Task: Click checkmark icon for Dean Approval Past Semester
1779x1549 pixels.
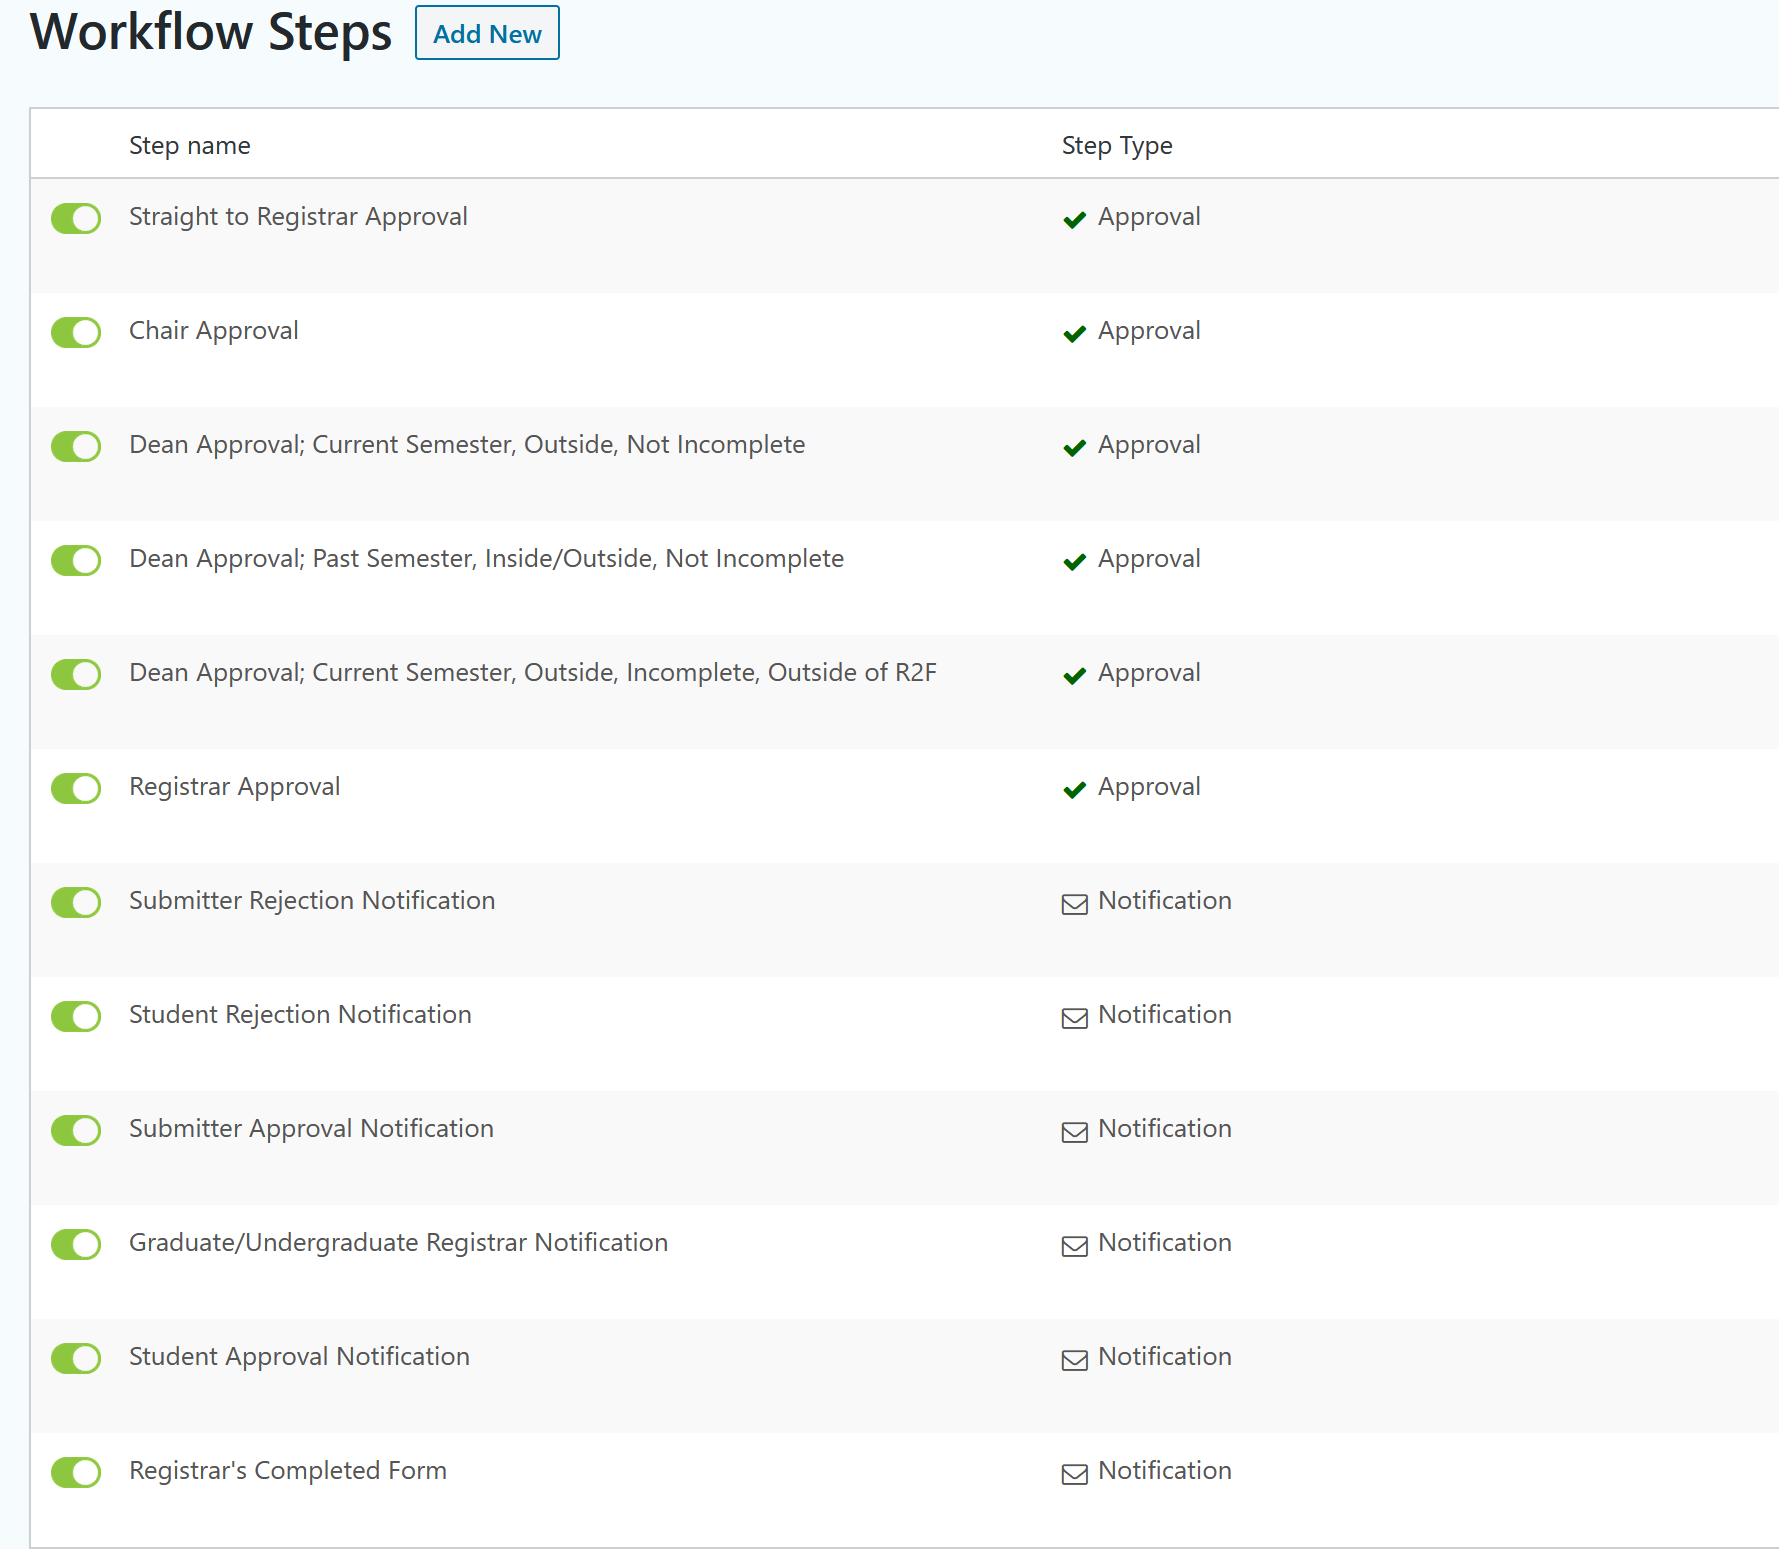Action: pyautogui.click(x=1075, y=562)
